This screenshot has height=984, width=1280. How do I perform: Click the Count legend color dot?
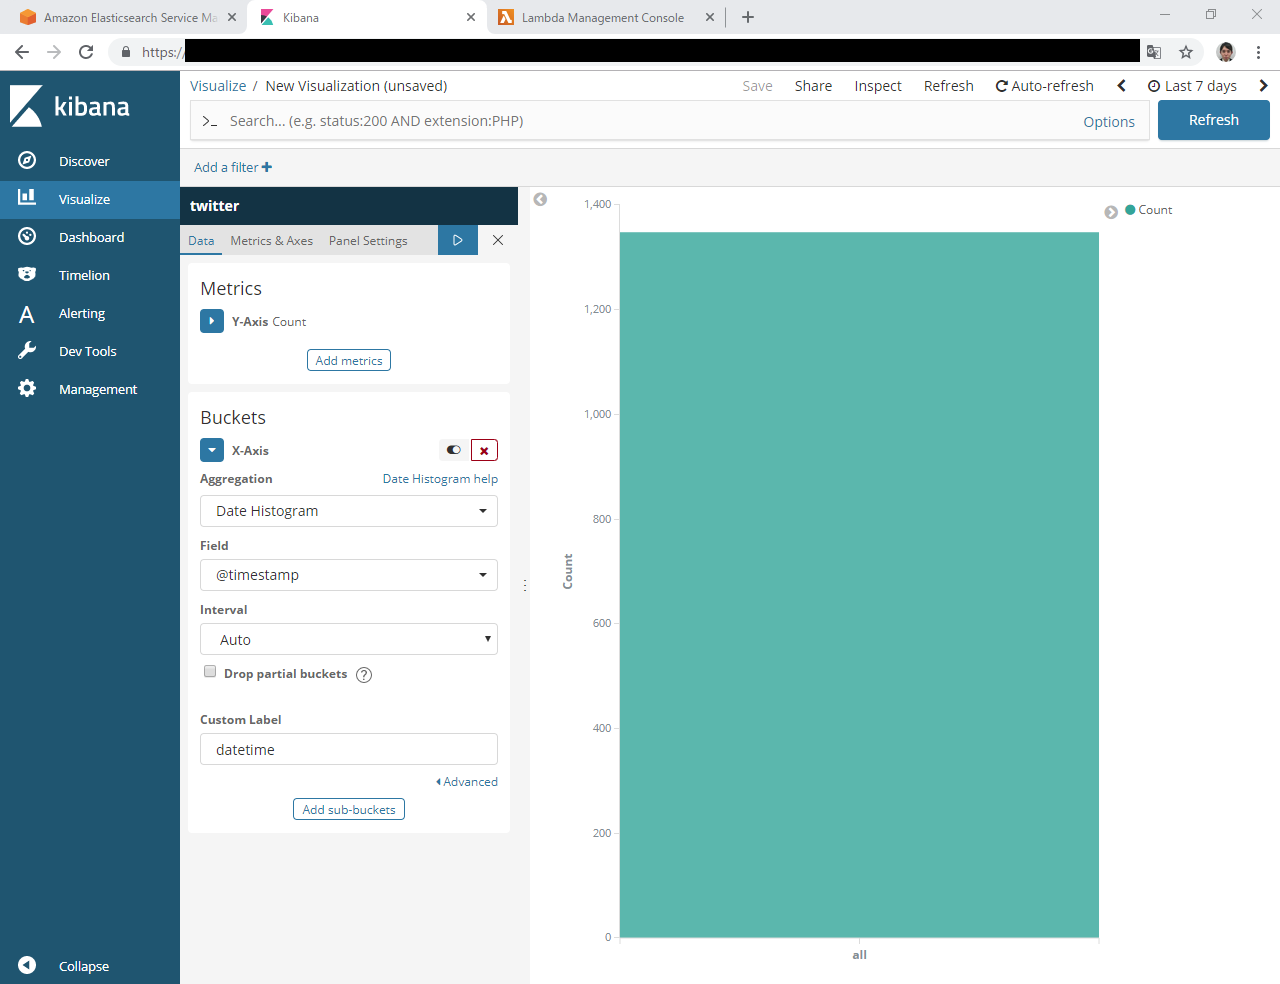pyautogui.click(x=1130, y=210)
